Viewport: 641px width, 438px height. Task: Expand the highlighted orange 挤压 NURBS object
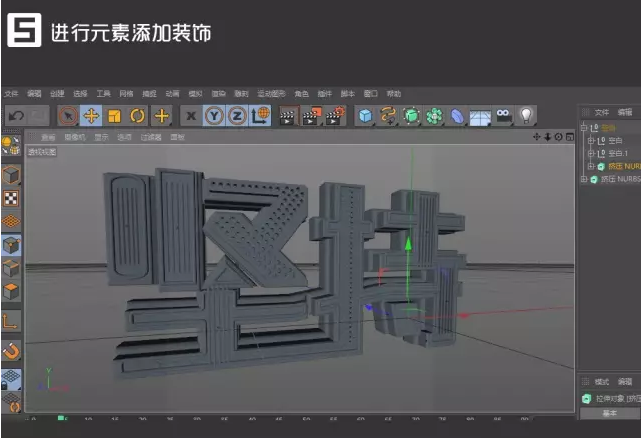click(x=590, y=166)
